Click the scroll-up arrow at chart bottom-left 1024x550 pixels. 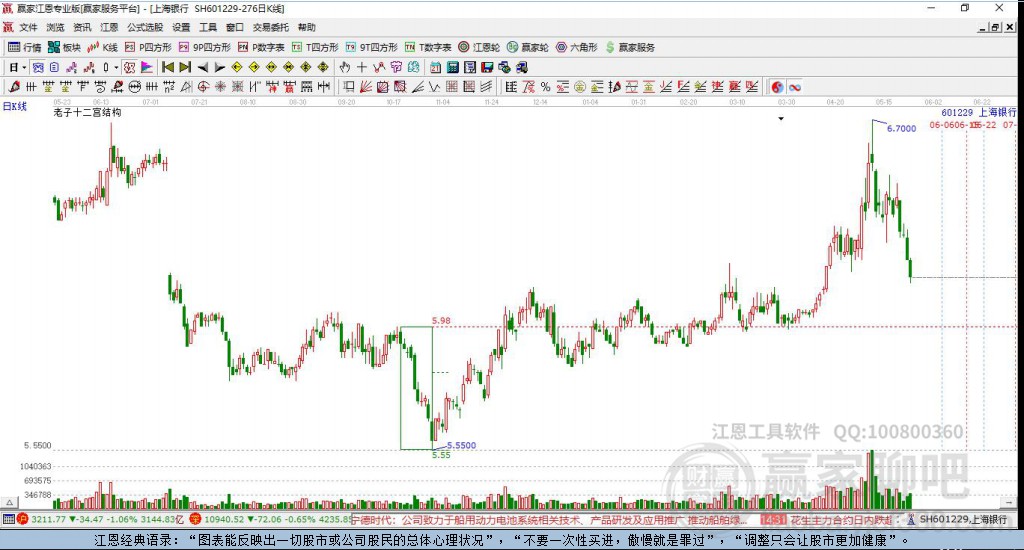coord(8,502)
